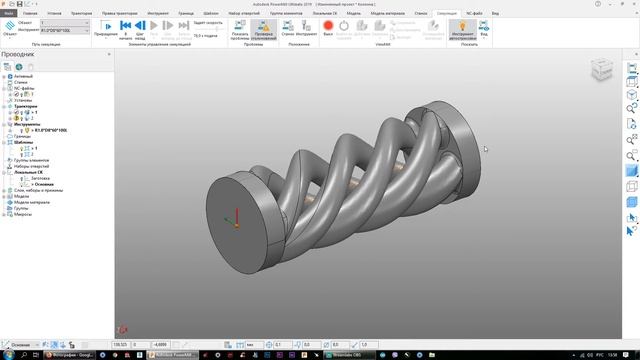
Task: Expand the Layers, sets and clamps node
Action: point(4,190)
